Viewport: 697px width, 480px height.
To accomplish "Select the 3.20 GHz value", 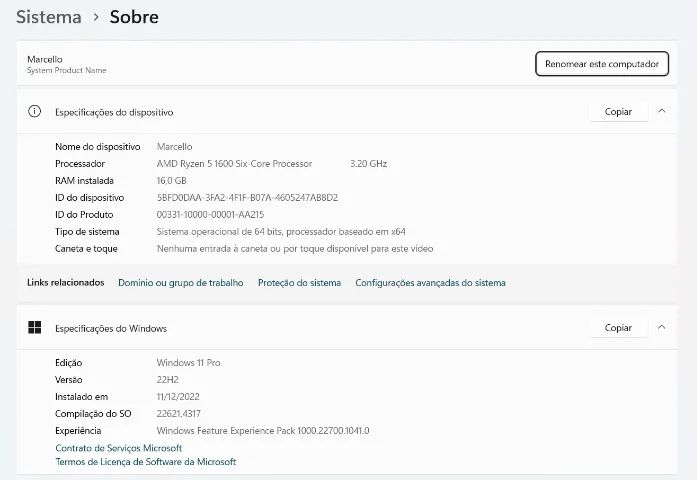I will click(369, 164).
